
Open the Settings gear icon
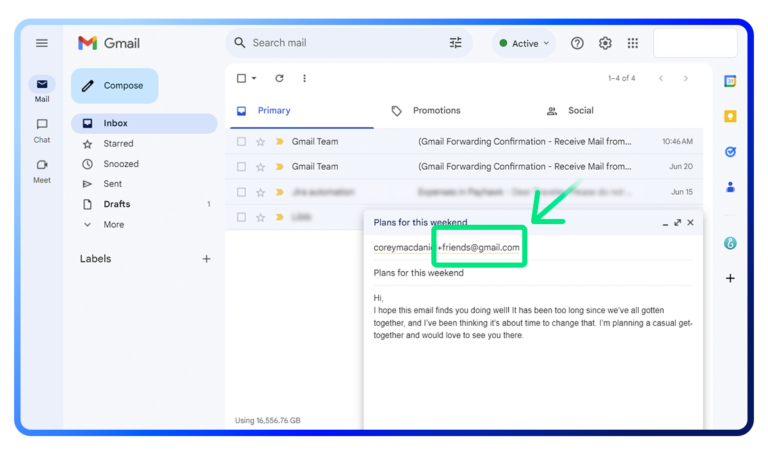pos(605,43)
